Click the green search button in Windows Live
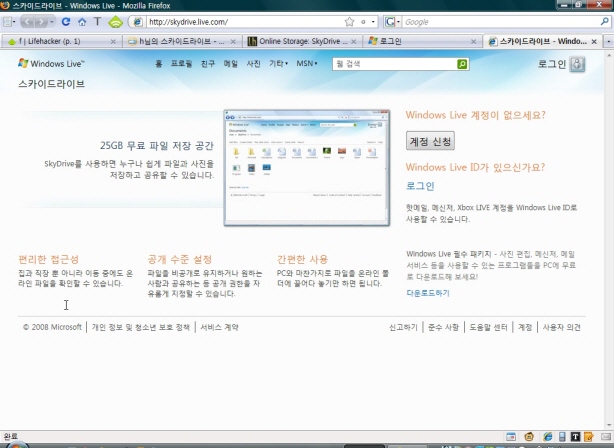 pyautogui.click(x=462, y=64)
